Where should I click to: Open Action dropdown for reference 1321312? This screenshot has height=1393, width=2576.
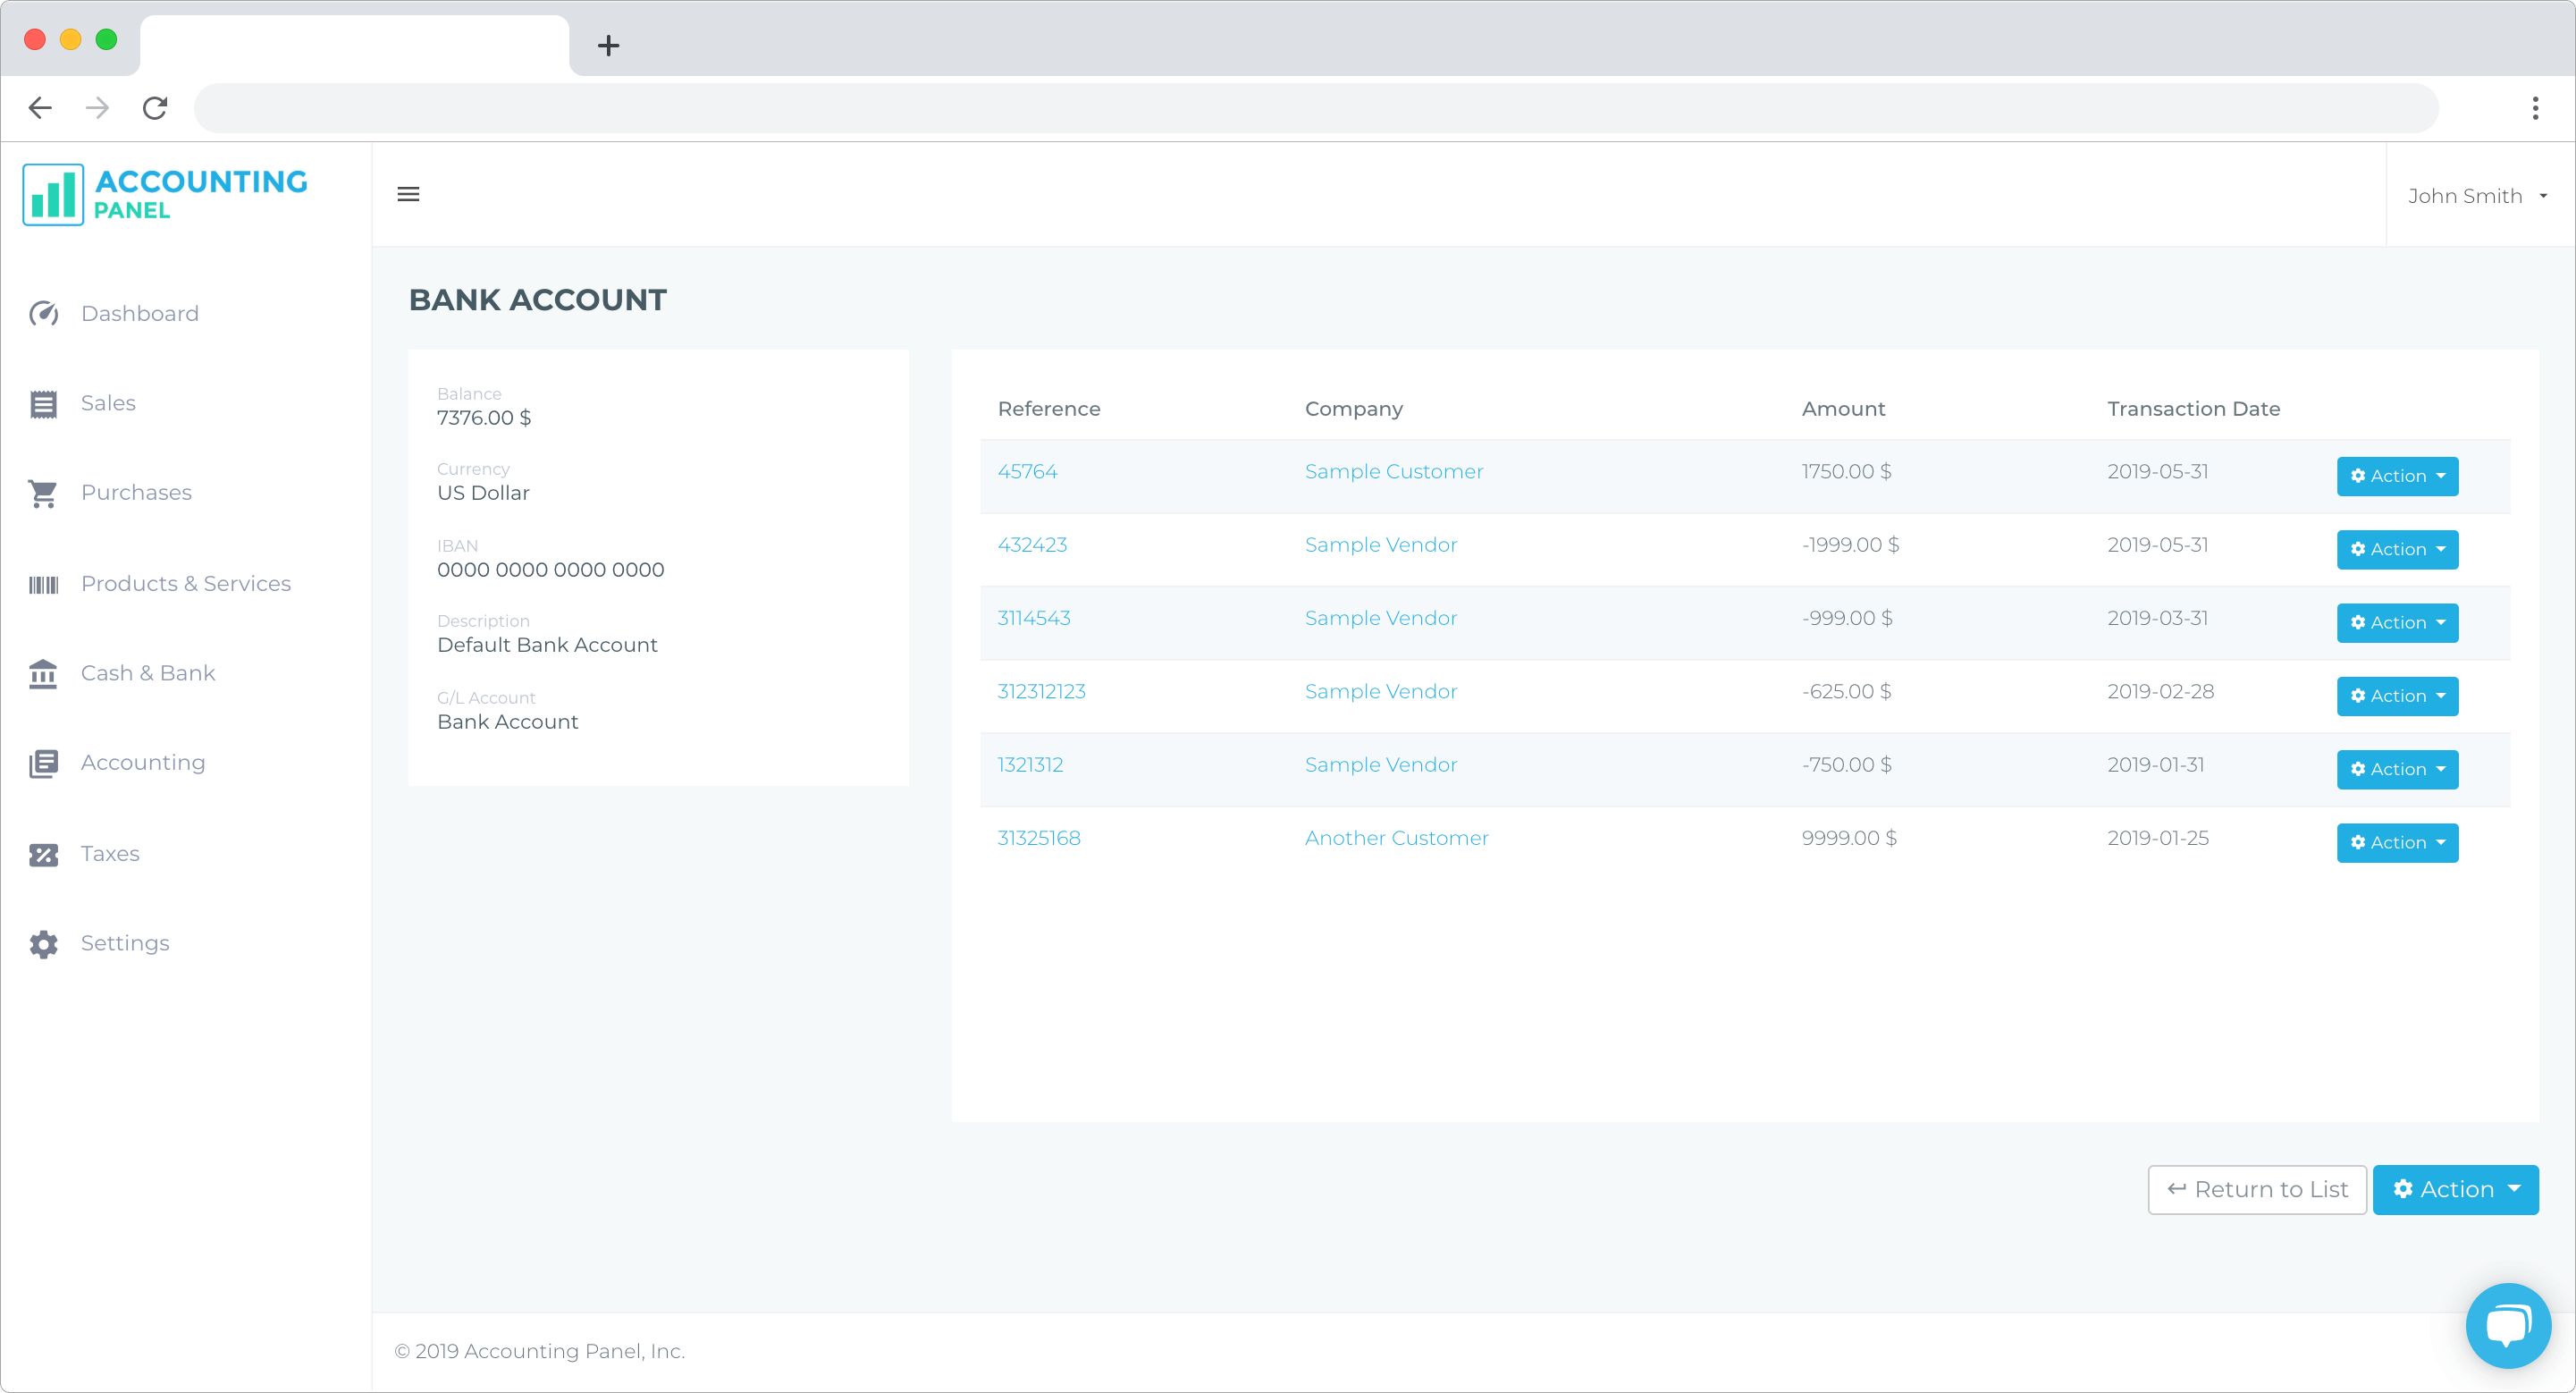pos(2397,769)
